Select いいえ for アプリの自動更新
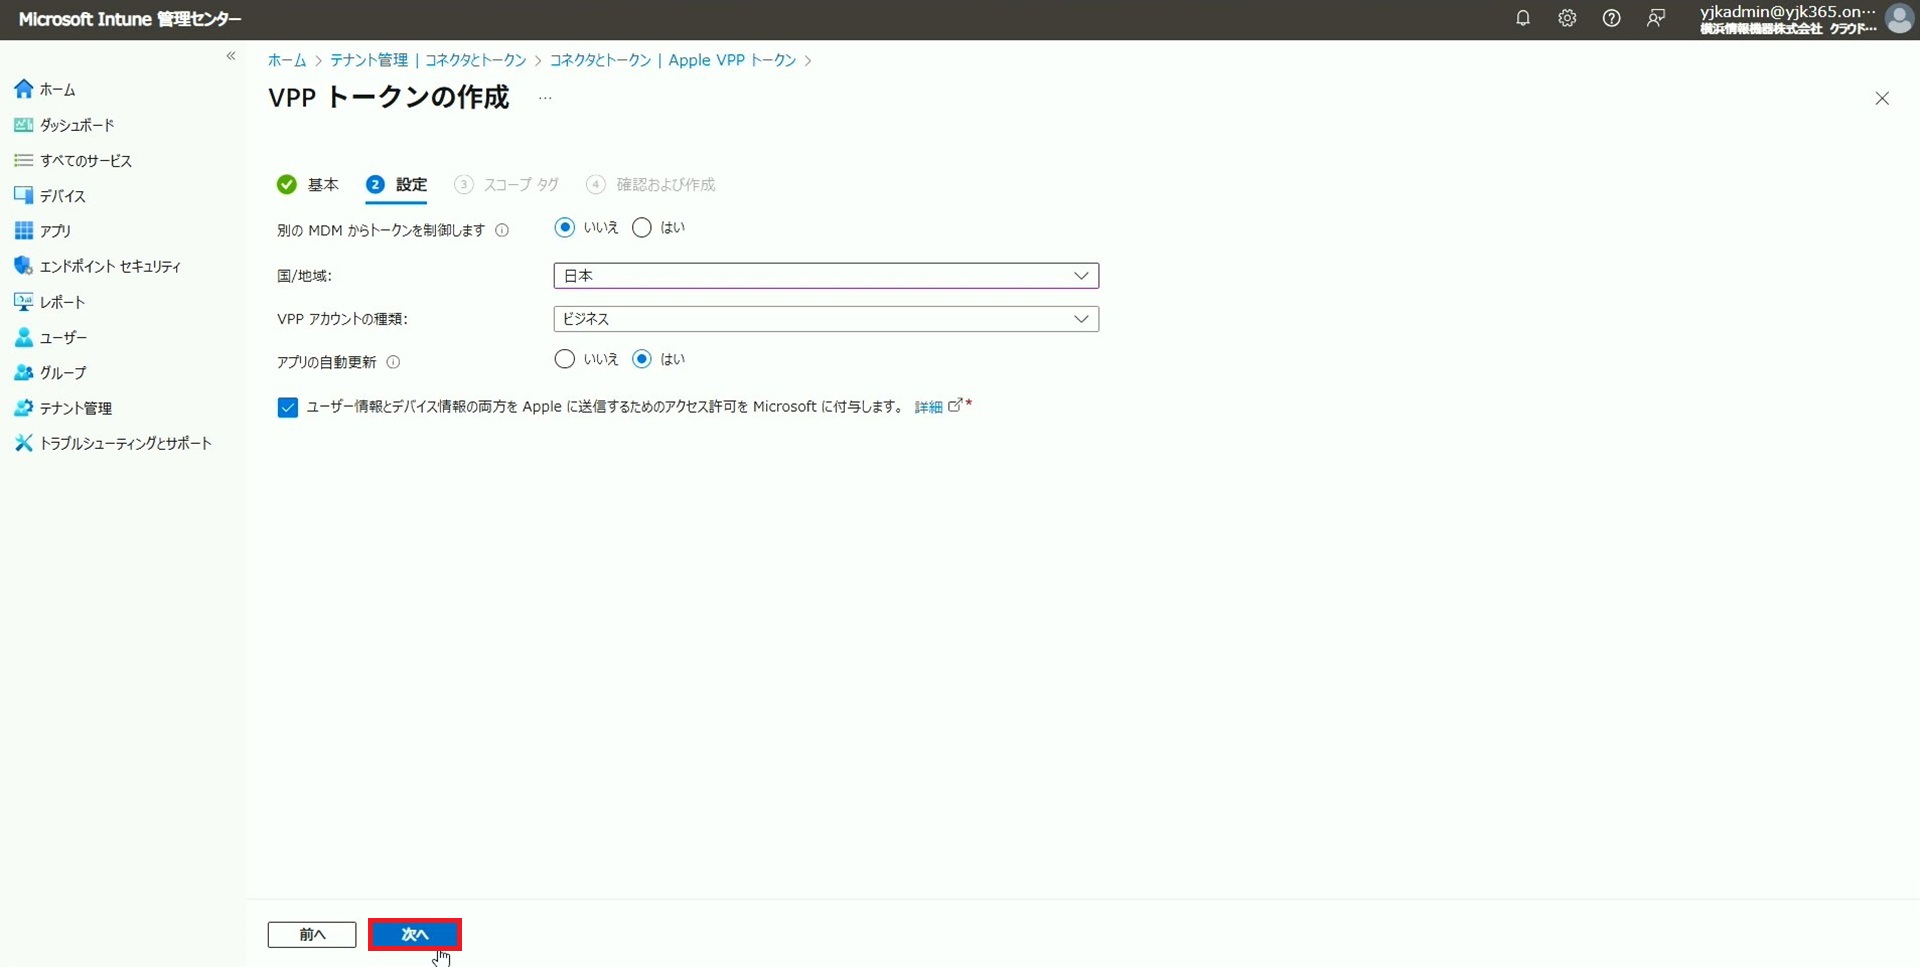The height and width of the screenshot is (967, 1920). (564, 358)
